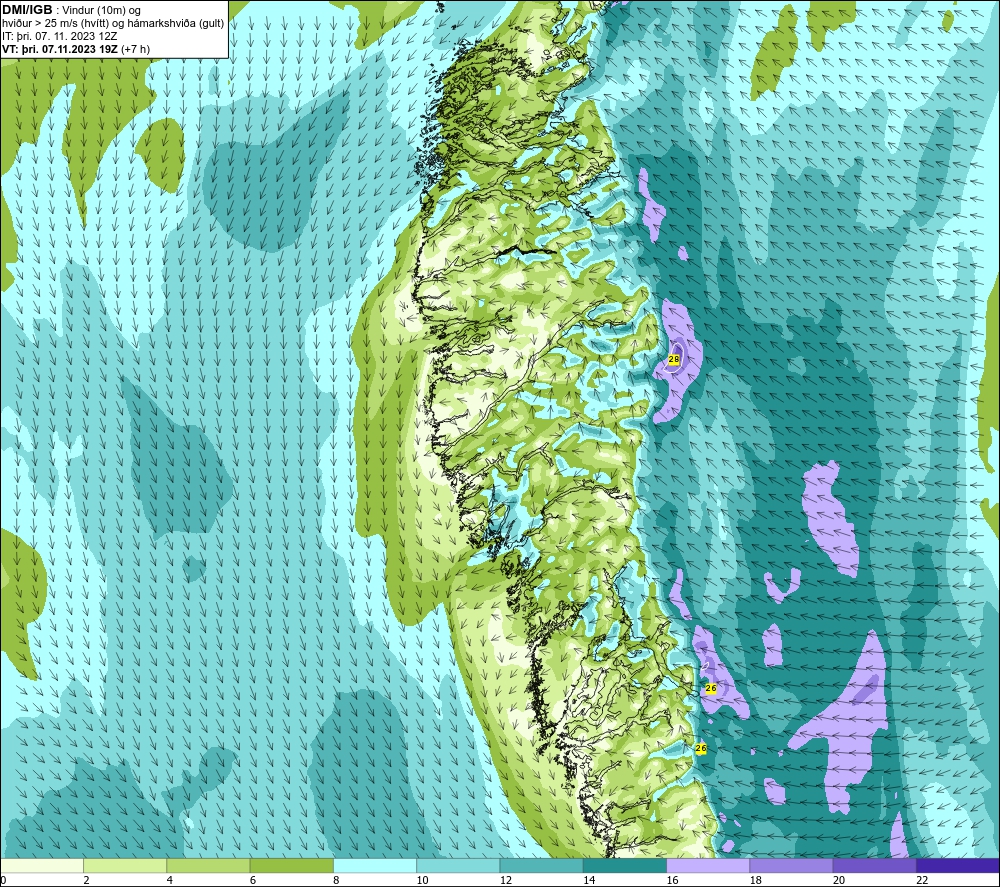Click the "IT: þri. 07. 11. 2023 12Z" line

click(x=59, y=36)
